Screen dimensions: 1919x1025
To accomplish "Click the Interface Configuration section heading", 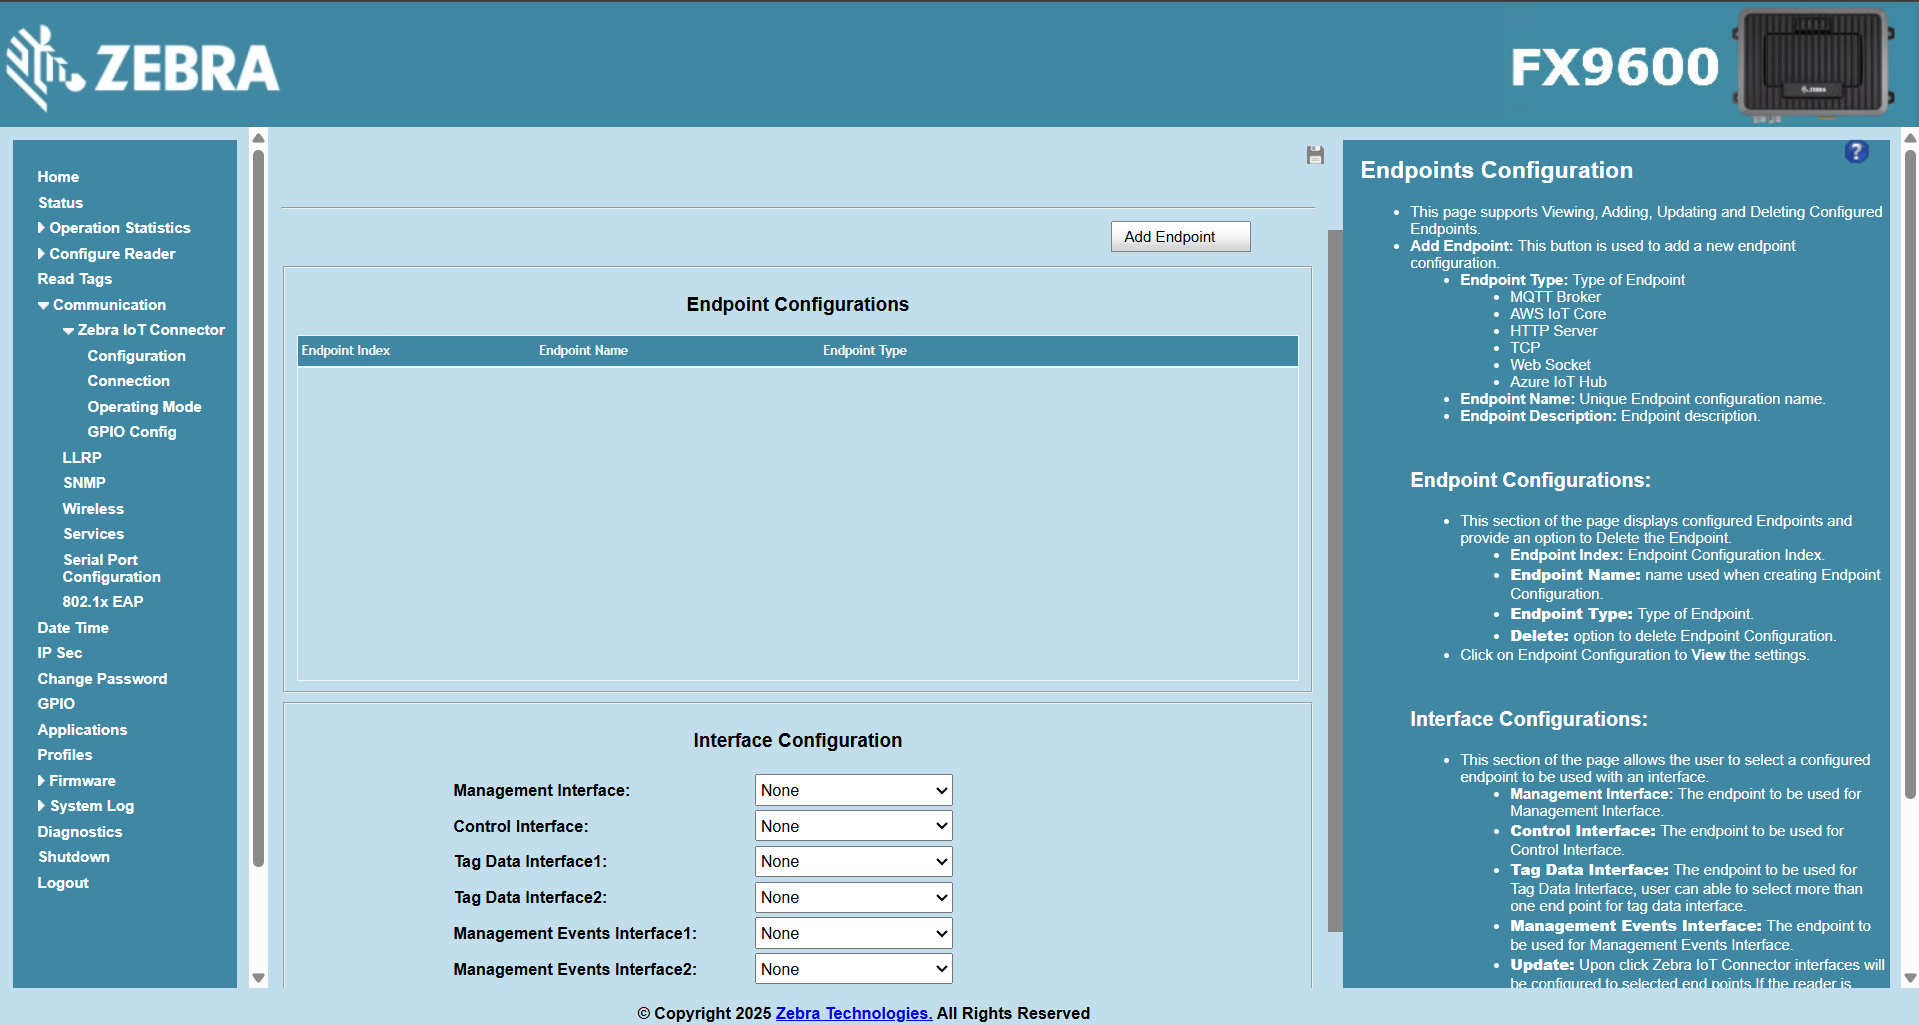I will click(x=798, y=740).
